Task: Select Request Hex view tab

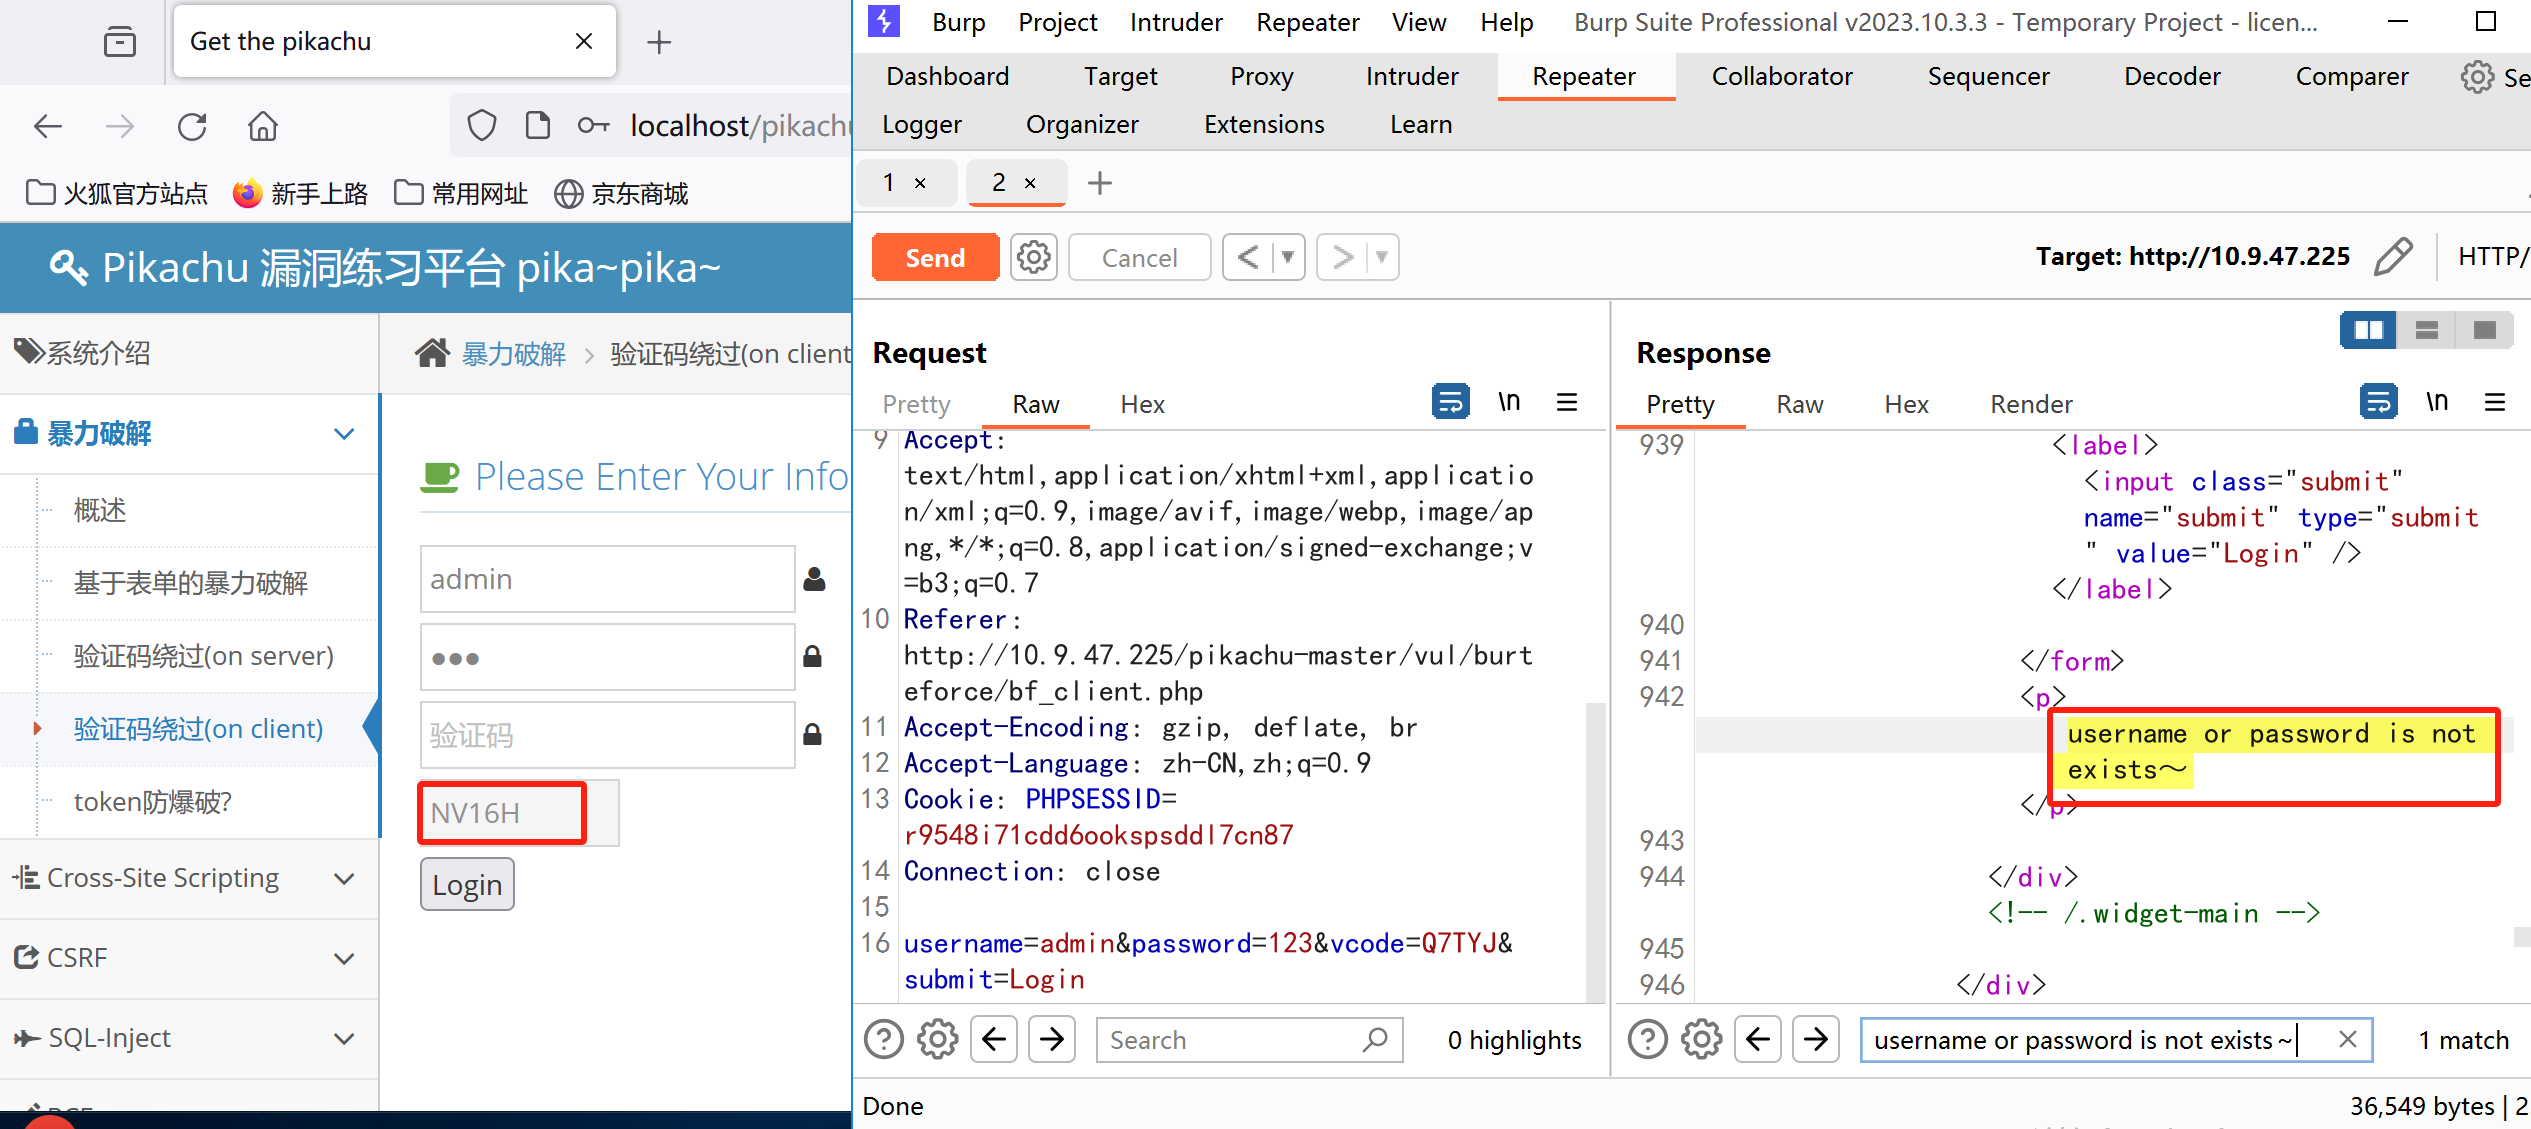Action: pos(1142,404)
